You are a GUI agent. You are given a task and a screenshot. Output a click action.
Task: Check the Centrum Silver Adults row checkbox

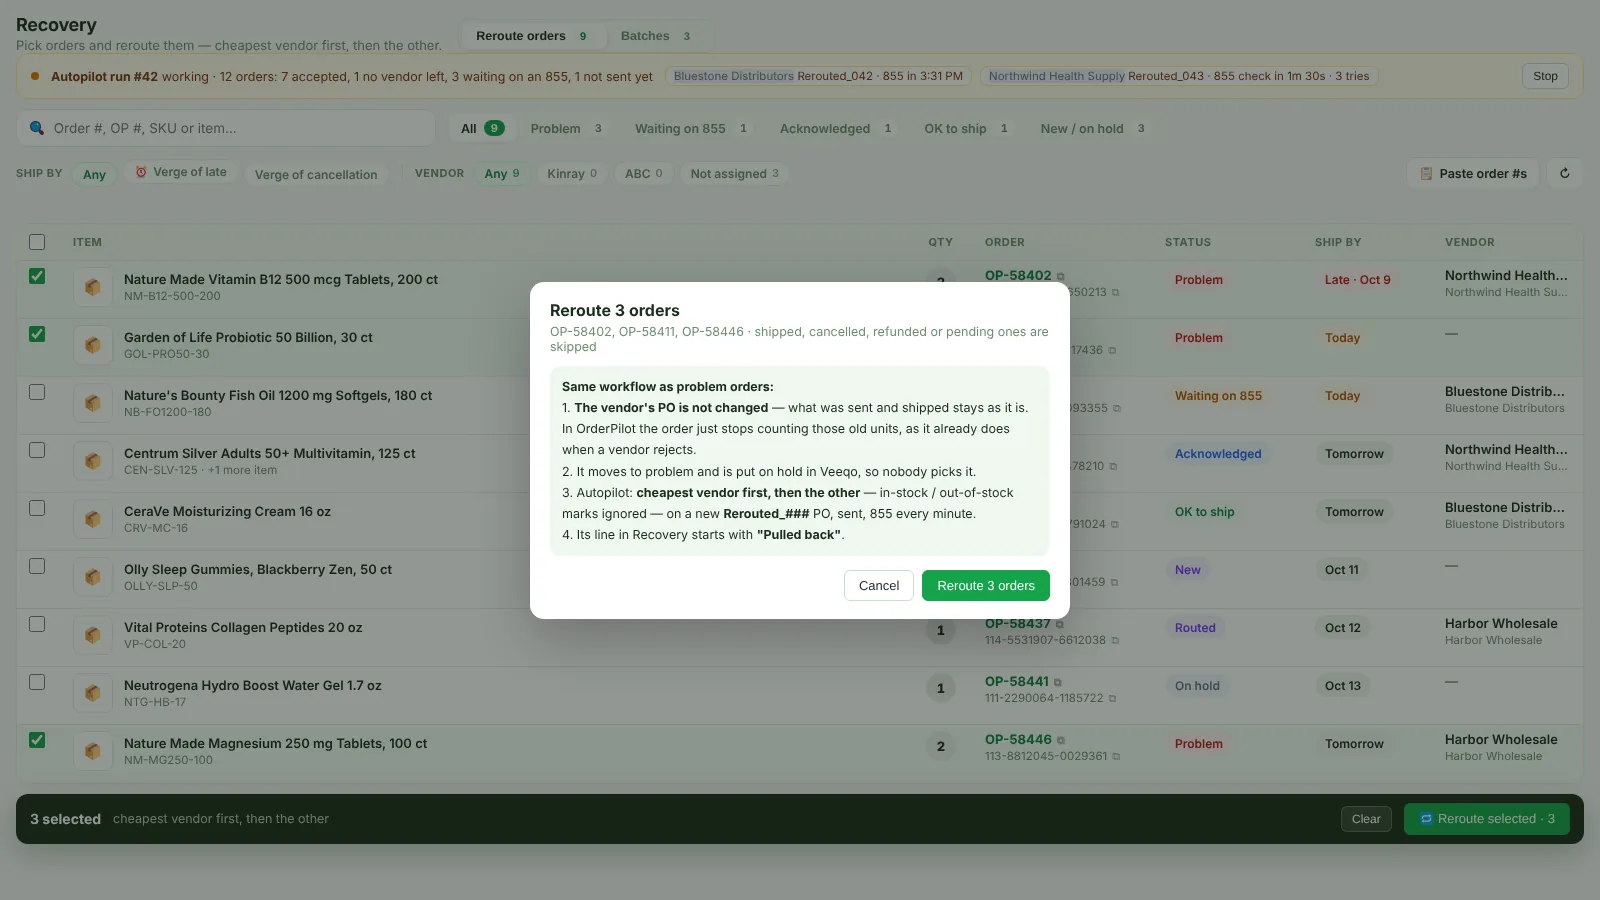tap(37, 450)
